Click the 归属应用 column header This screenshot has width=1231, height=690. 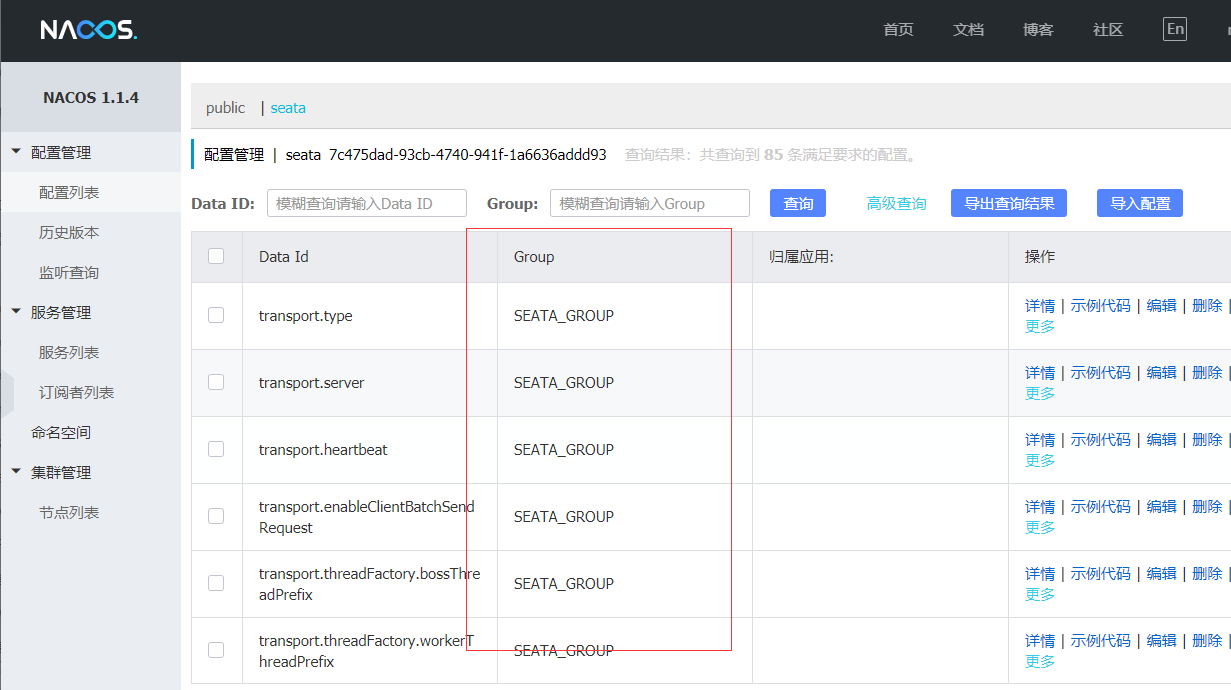[801, 257]
